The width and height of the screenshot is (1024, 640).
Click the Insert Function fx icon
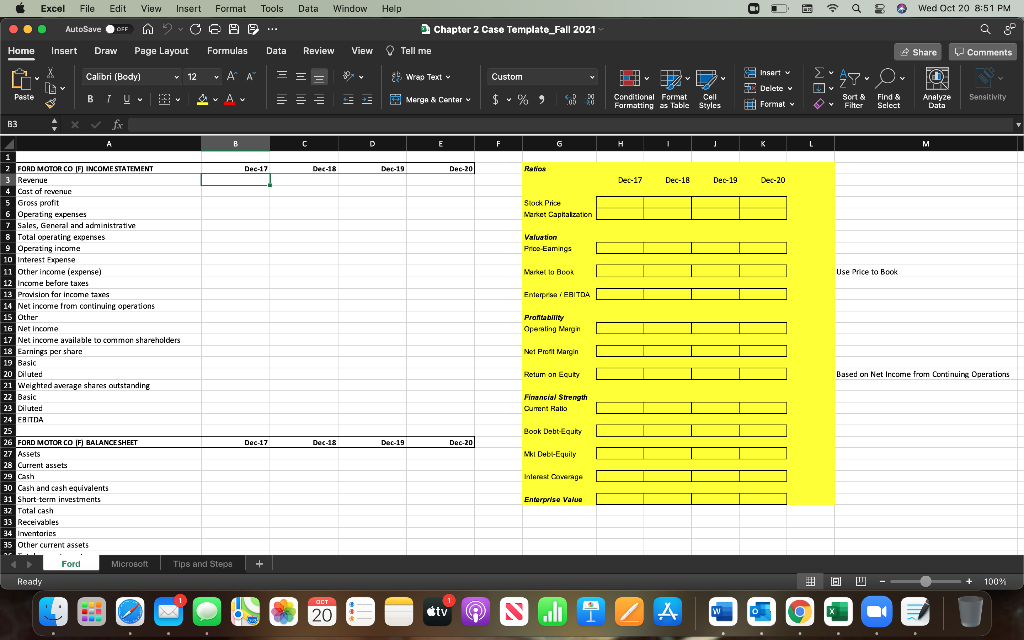118,124
